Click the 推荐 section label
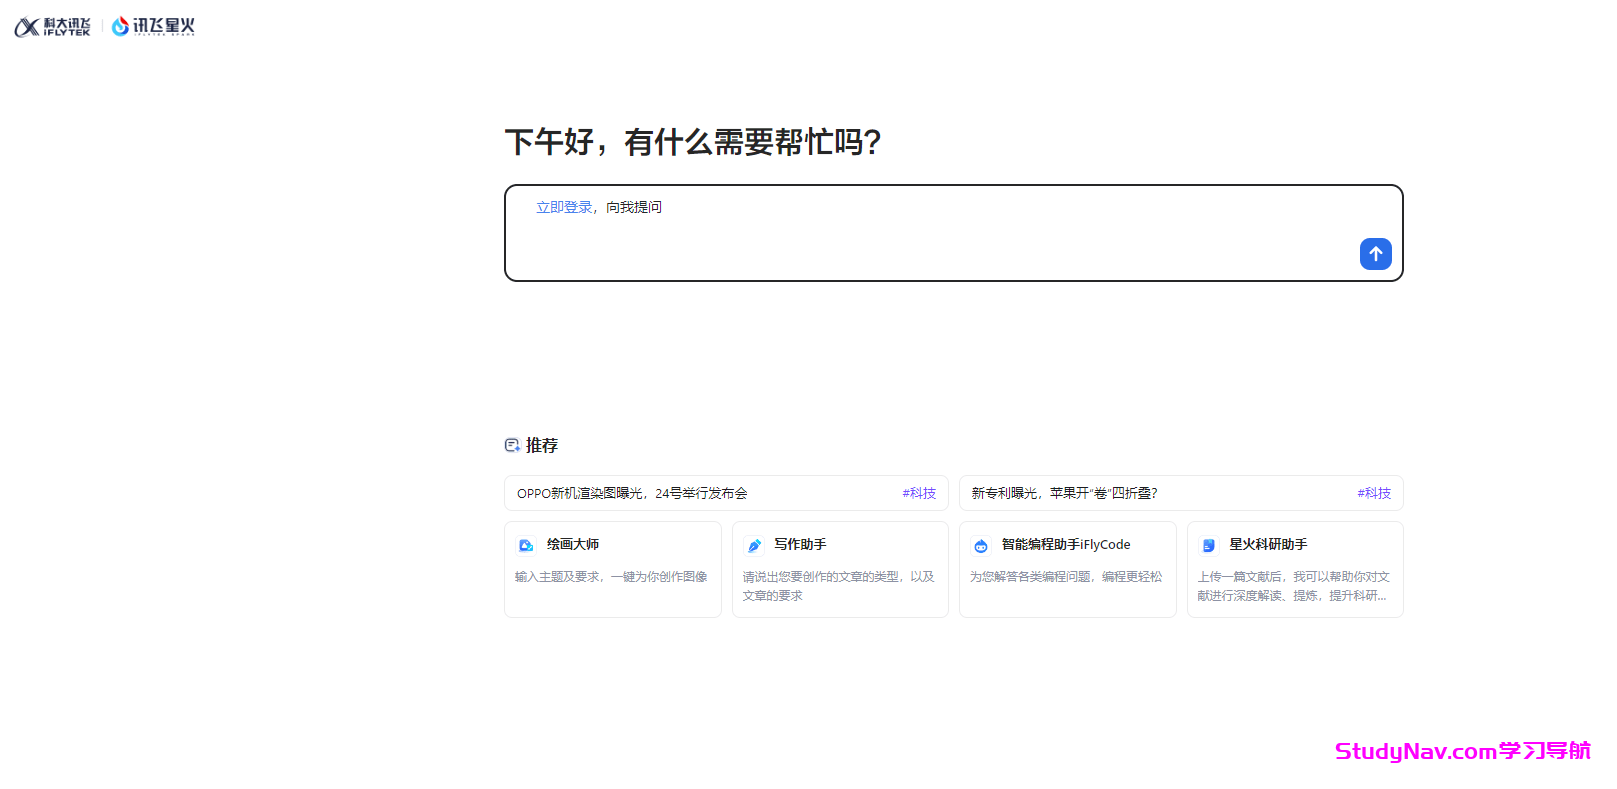The height and width of the screenshot is (789, 1617). 542,445
